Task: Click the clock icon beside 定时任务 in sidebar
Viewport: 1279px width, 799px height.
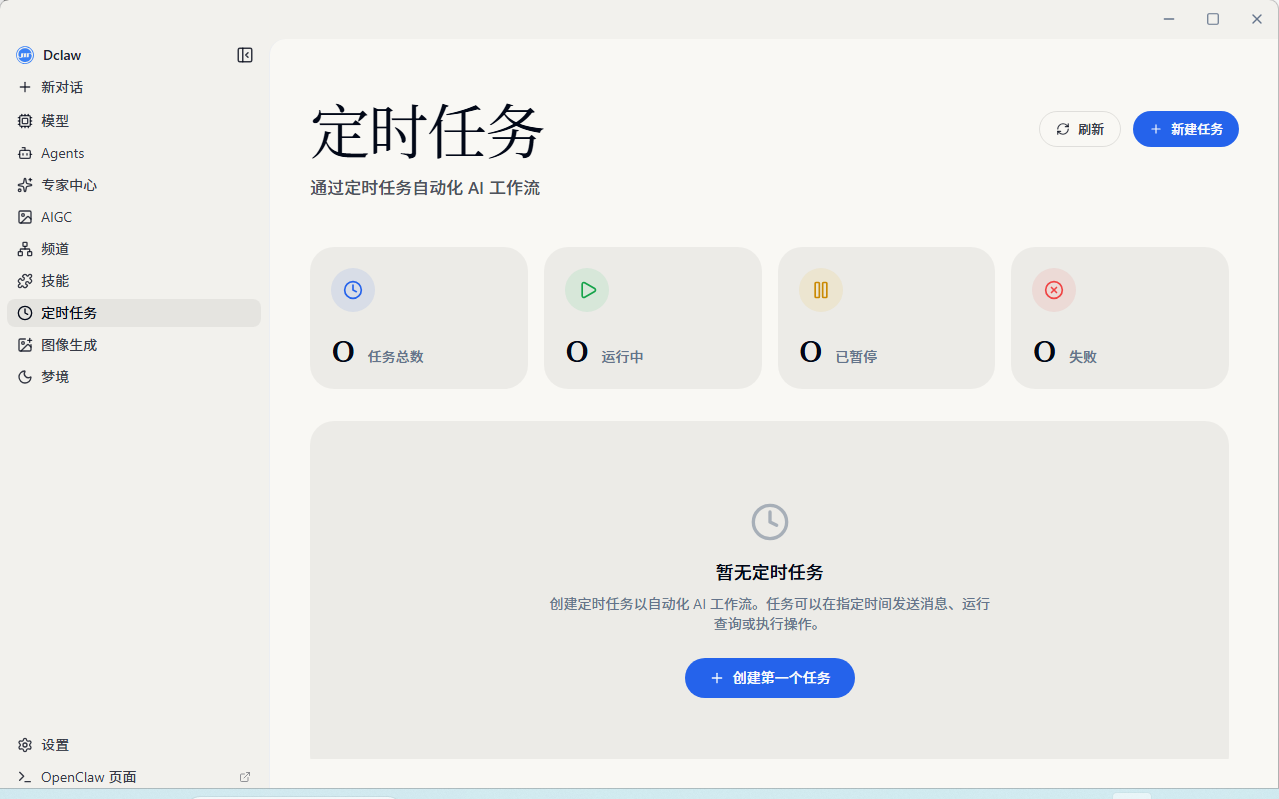Action: click(x=25, y=313)
